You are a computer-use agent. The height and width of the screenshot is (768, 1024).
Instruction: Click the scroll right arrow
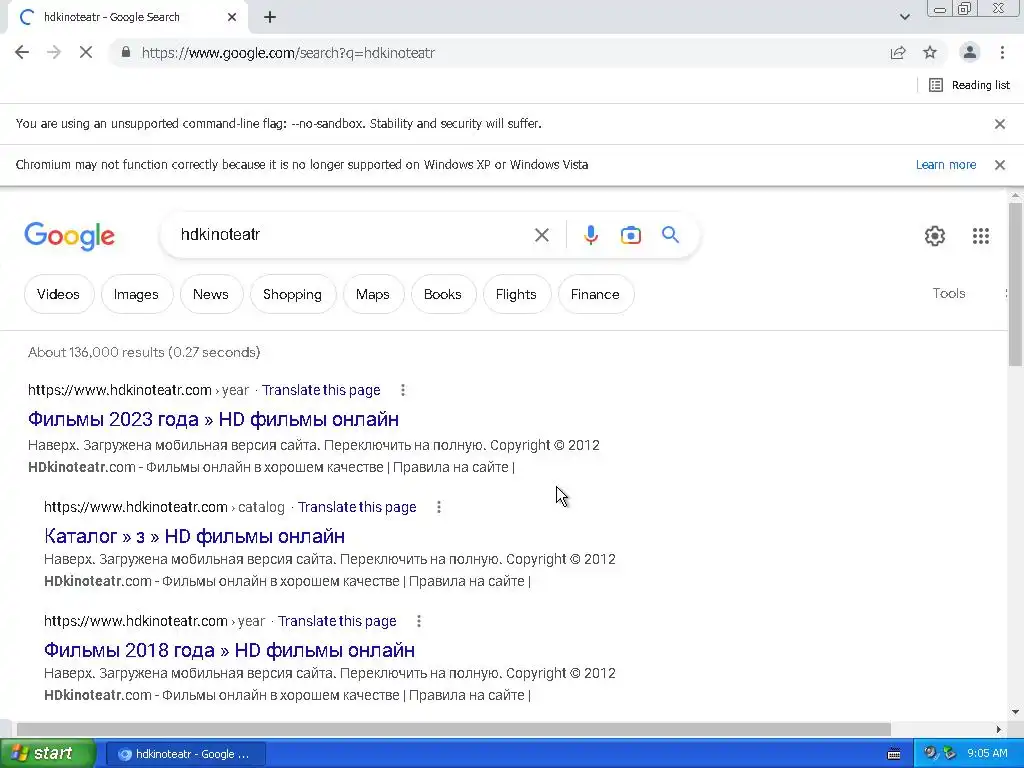click(x=999, y=729)
